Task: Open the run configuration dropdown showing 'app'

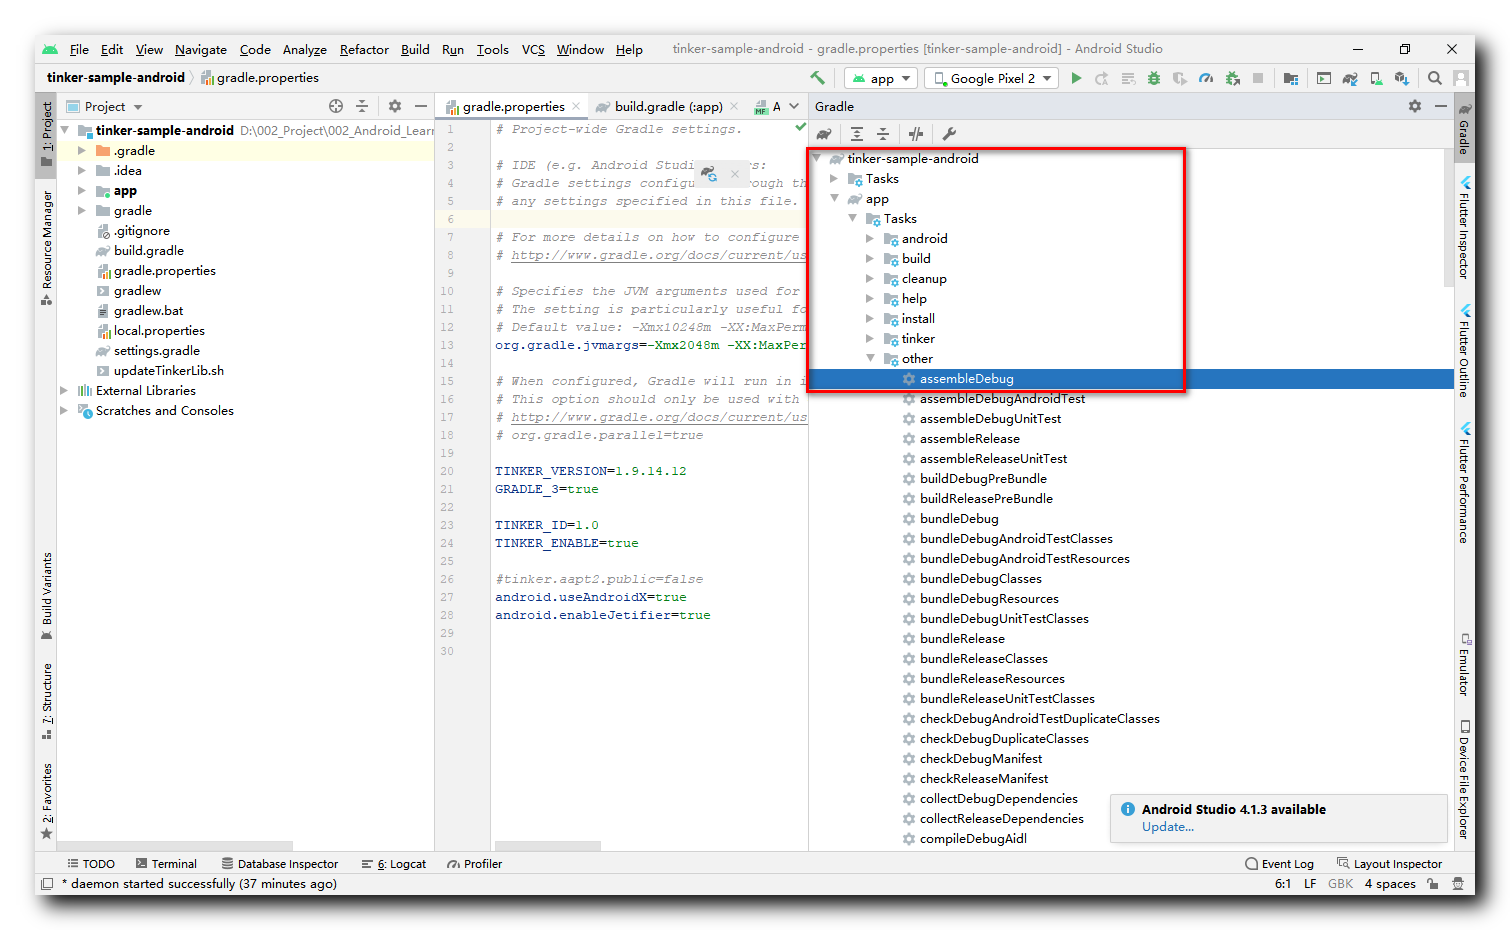Action: [880, 78]
